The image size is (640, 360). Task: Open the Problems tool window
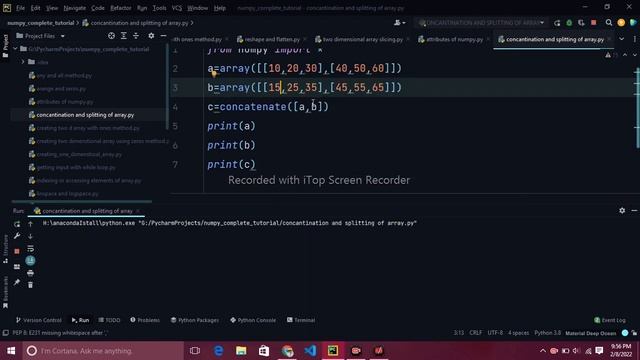(x=145, y=320)
